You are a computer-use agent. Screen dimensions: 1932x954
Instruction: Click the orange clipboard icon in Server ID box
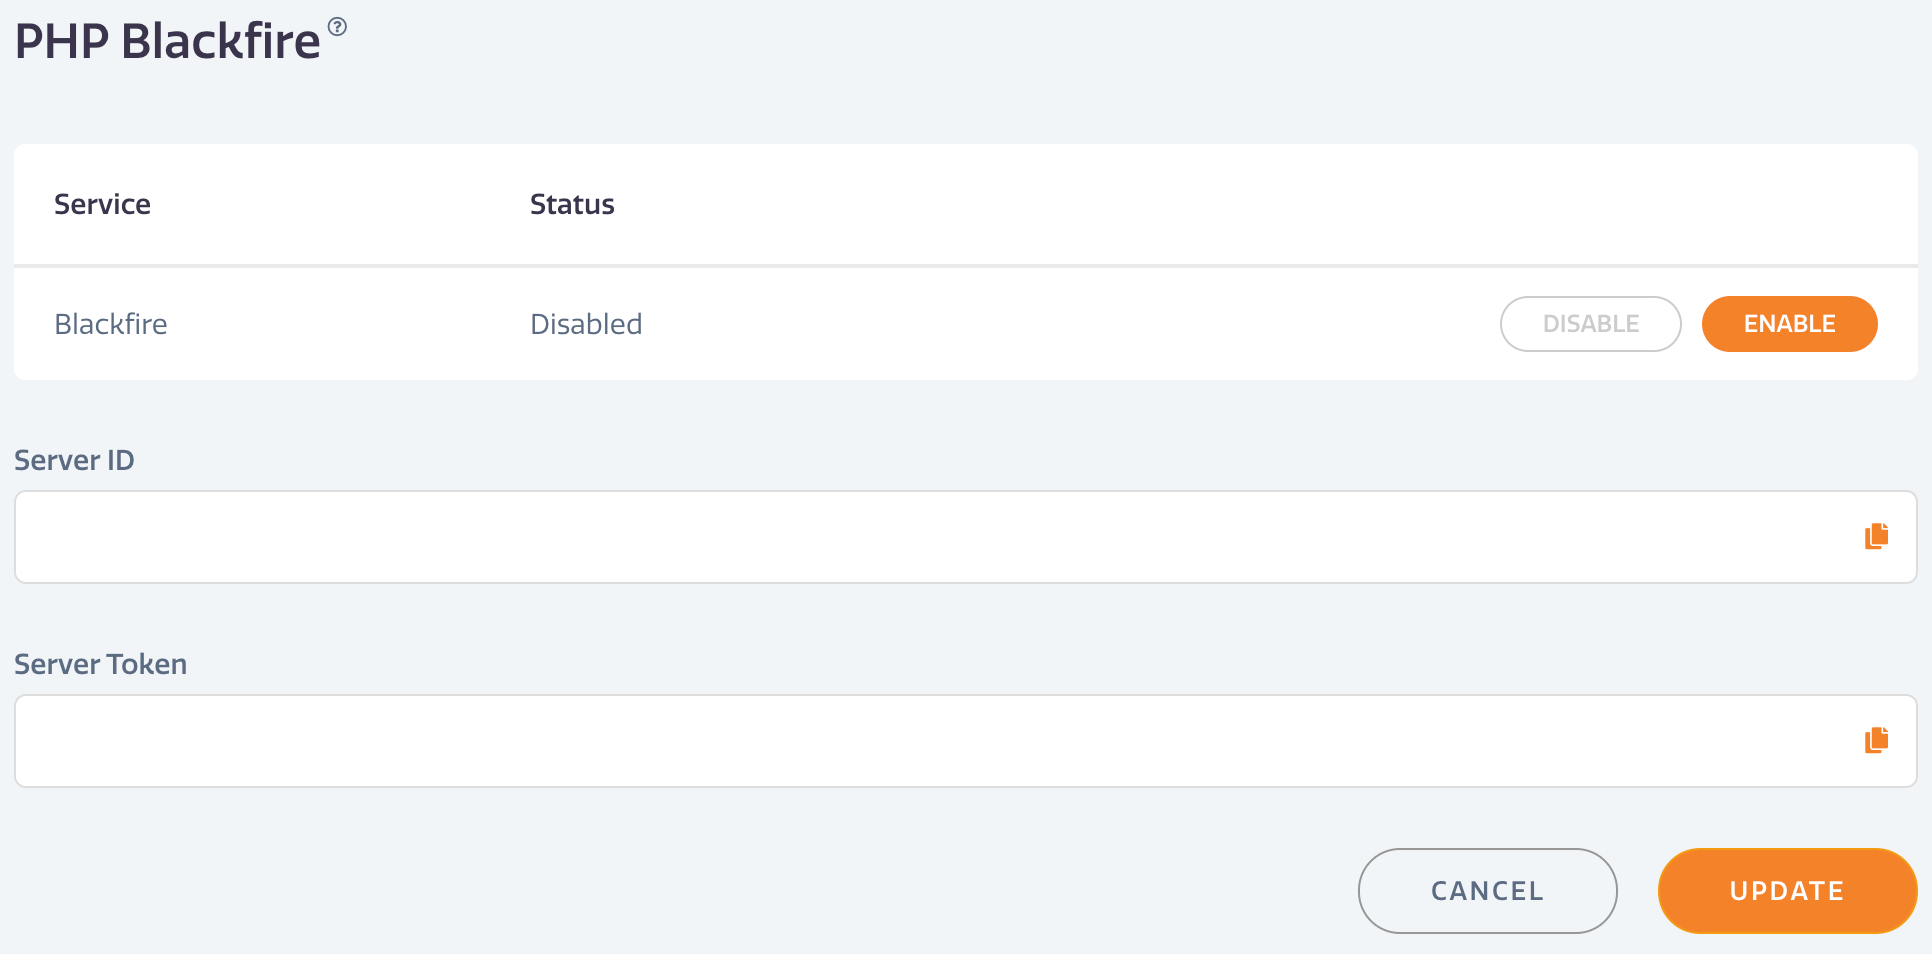click(x=1876, y=536)
